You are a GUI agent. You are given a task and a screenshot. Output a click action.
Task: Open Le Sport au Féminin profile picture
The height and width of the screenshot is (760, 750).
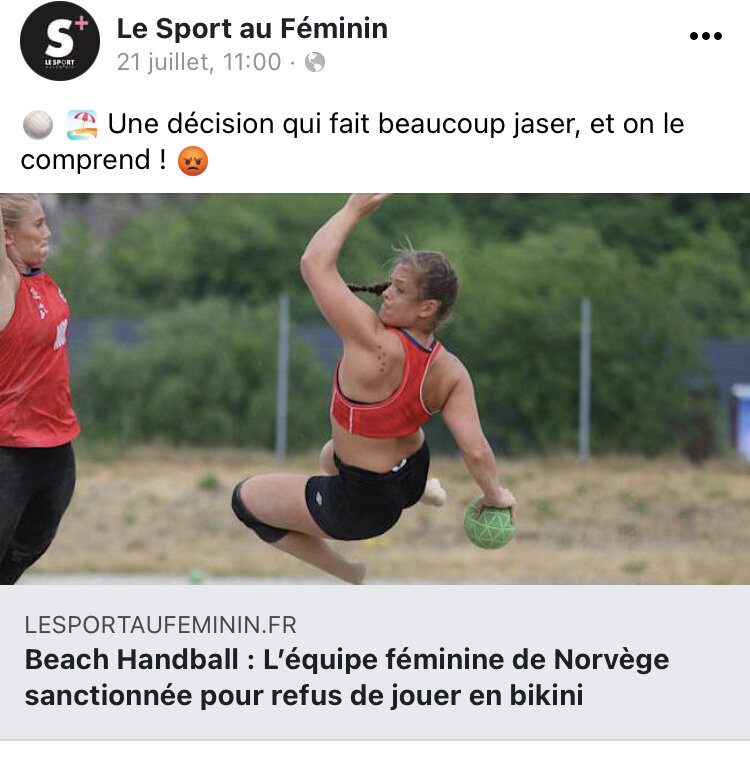click(x=60, y=41)
